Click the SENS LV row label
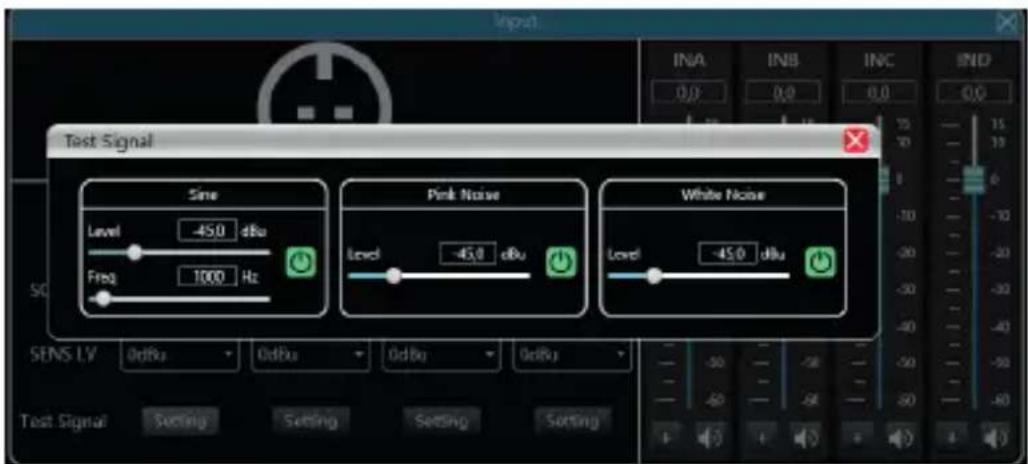Screen dimensions: 1028x464 [x=64, y=355]
